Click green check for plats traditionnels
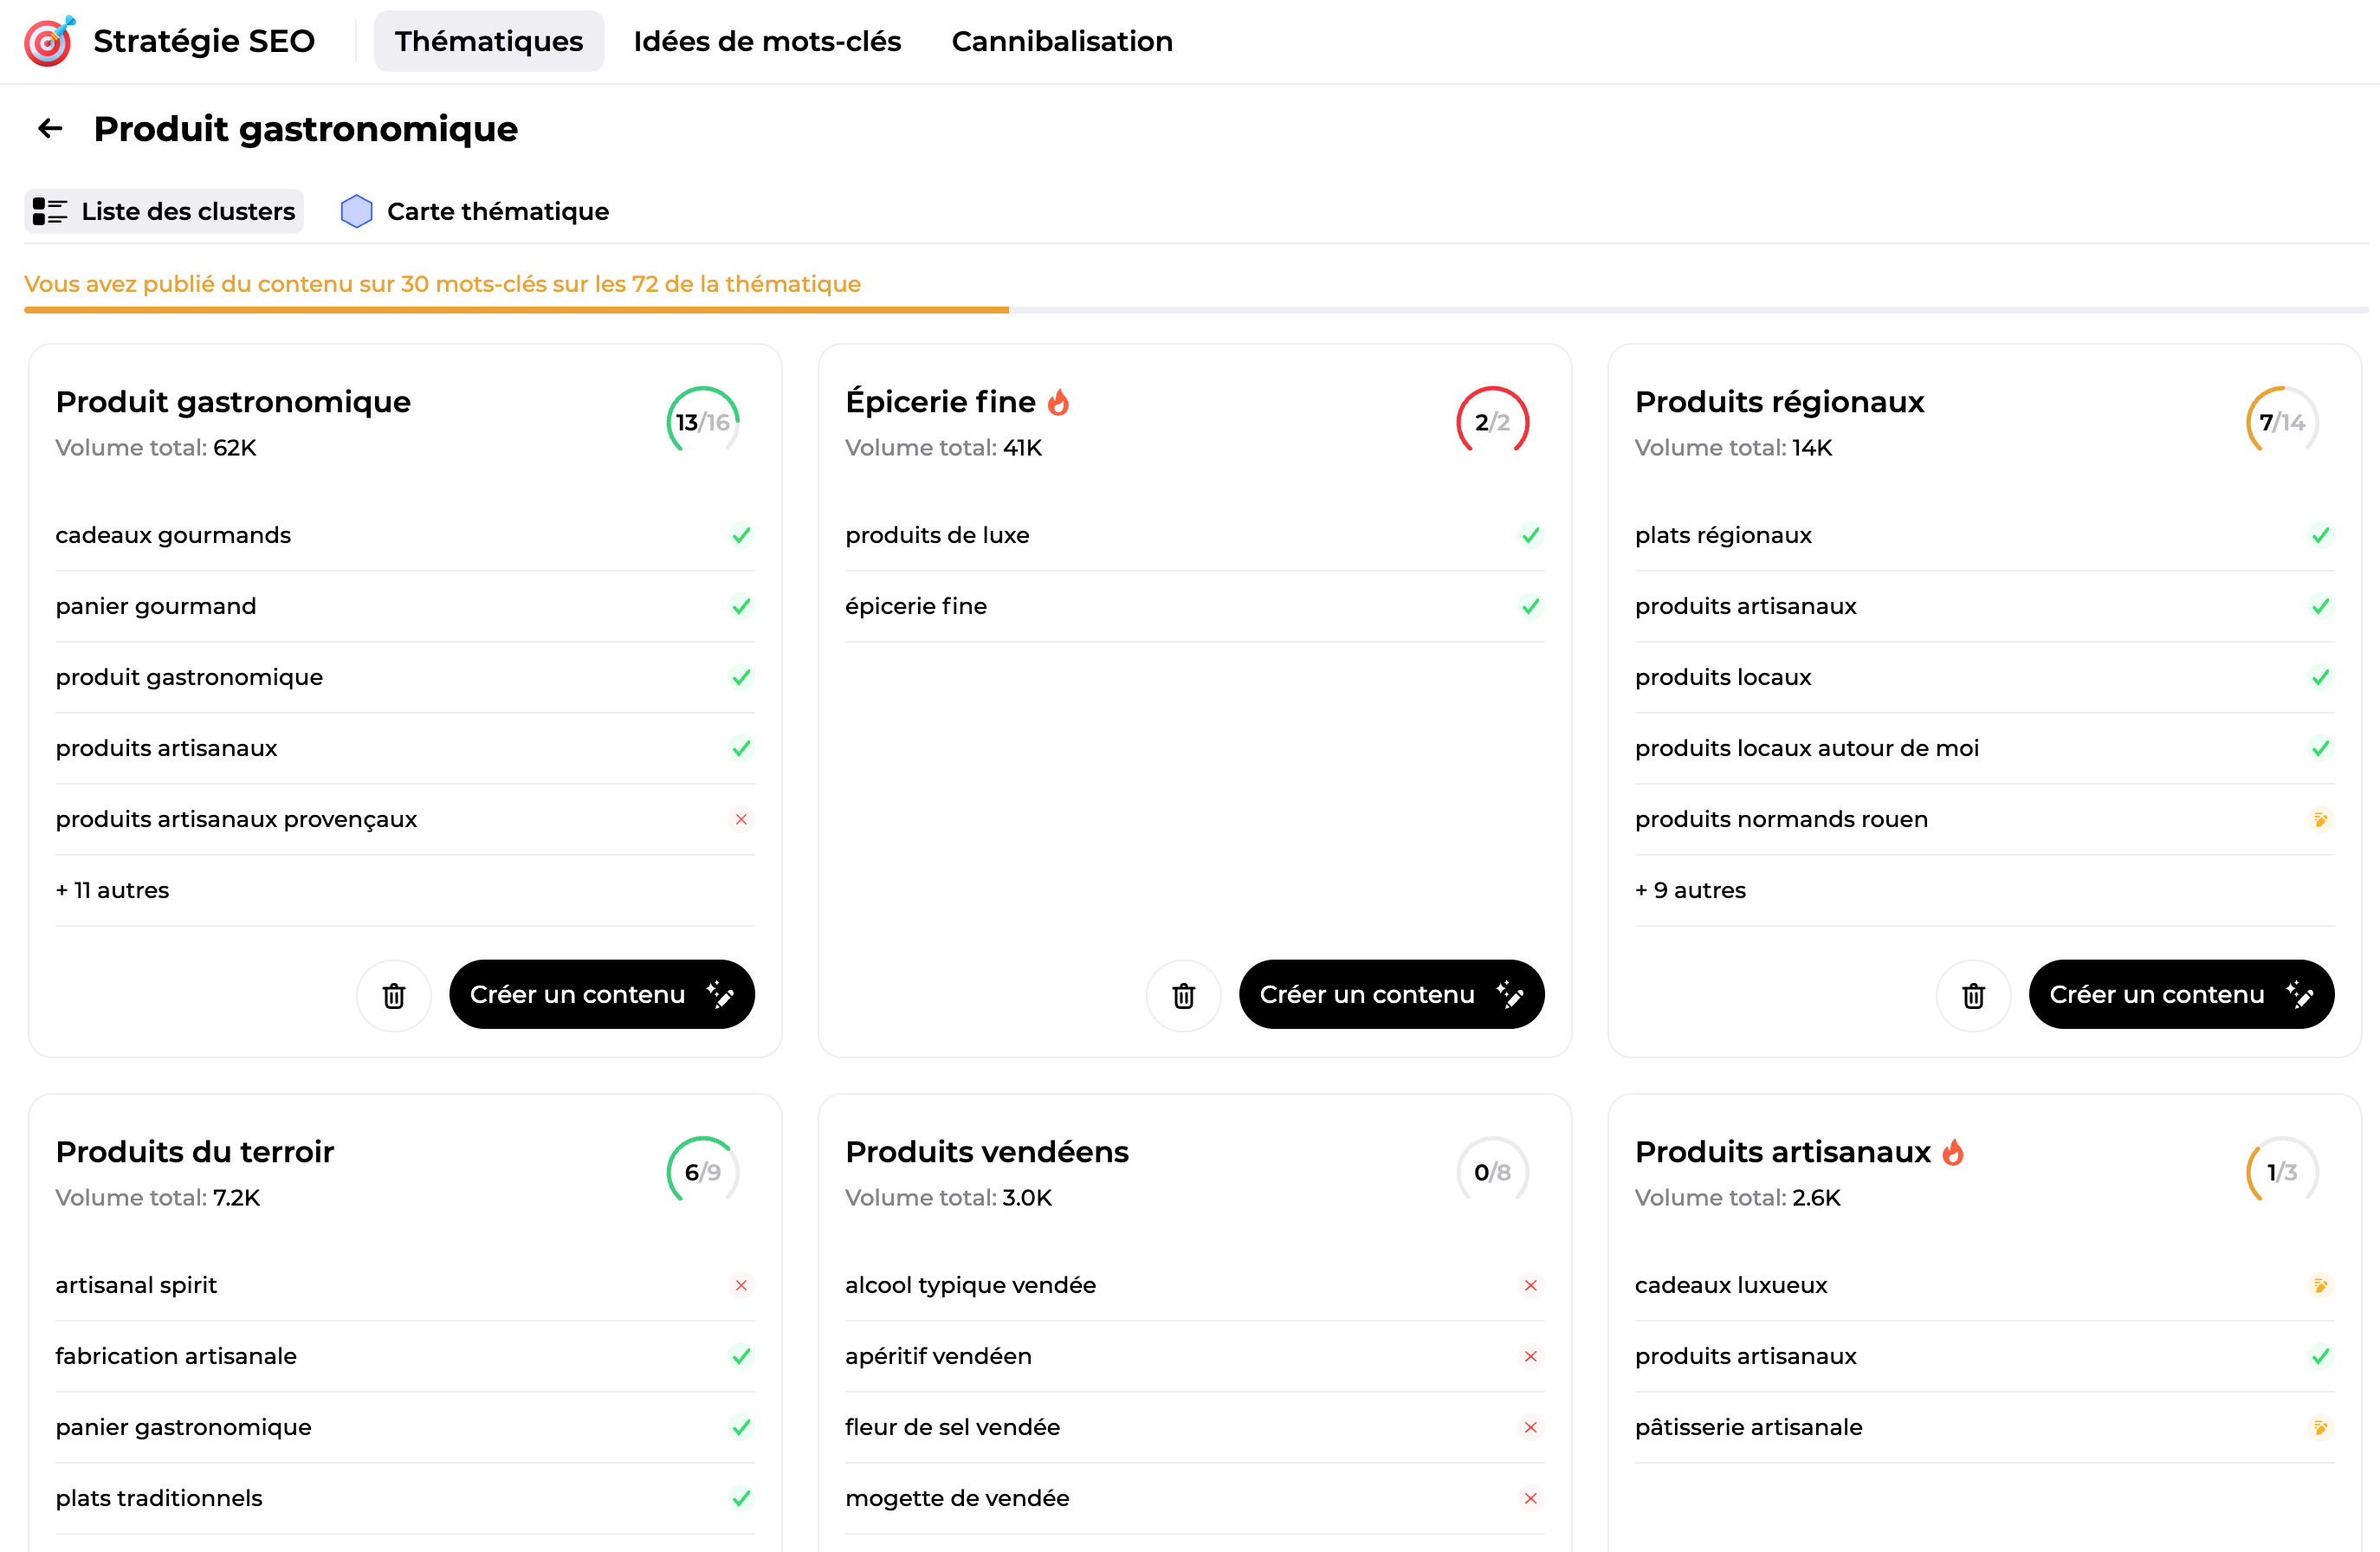This screenshot has height=1552, width=2380. 741,1498
